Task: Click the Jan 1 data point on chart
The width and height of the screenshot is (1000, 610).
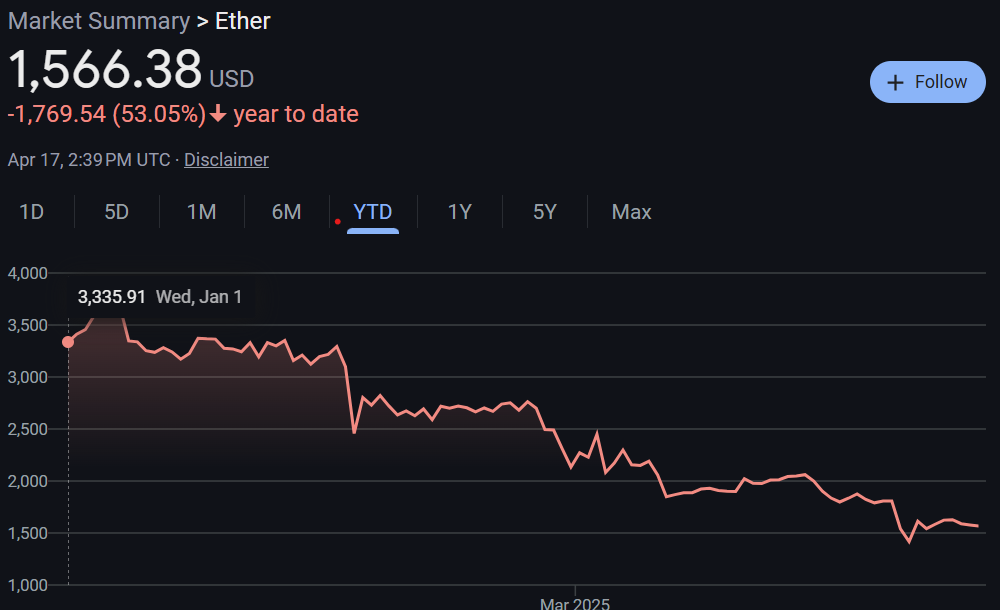Action: click(68, 342)
